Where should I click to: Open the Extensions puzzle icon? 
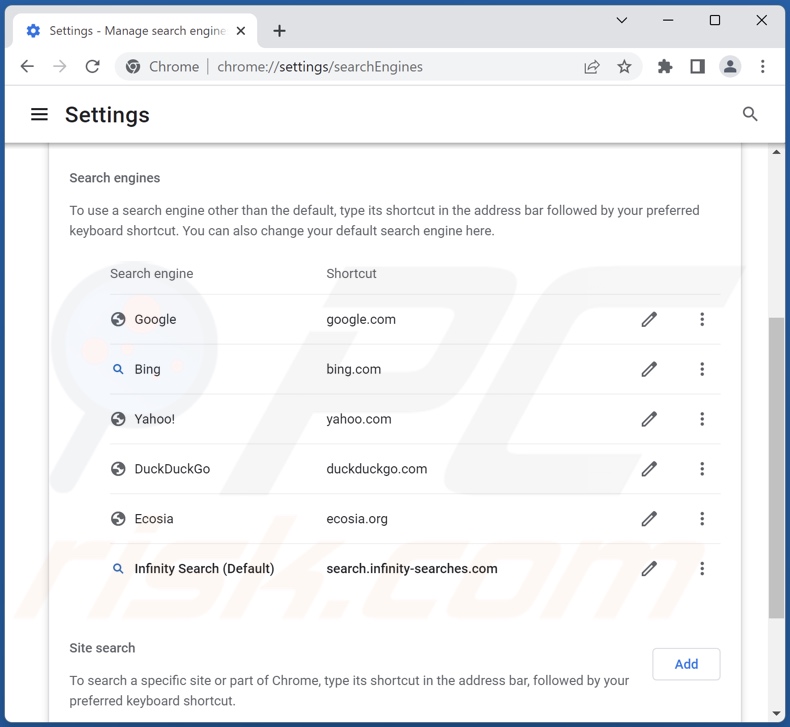[665, 67]
